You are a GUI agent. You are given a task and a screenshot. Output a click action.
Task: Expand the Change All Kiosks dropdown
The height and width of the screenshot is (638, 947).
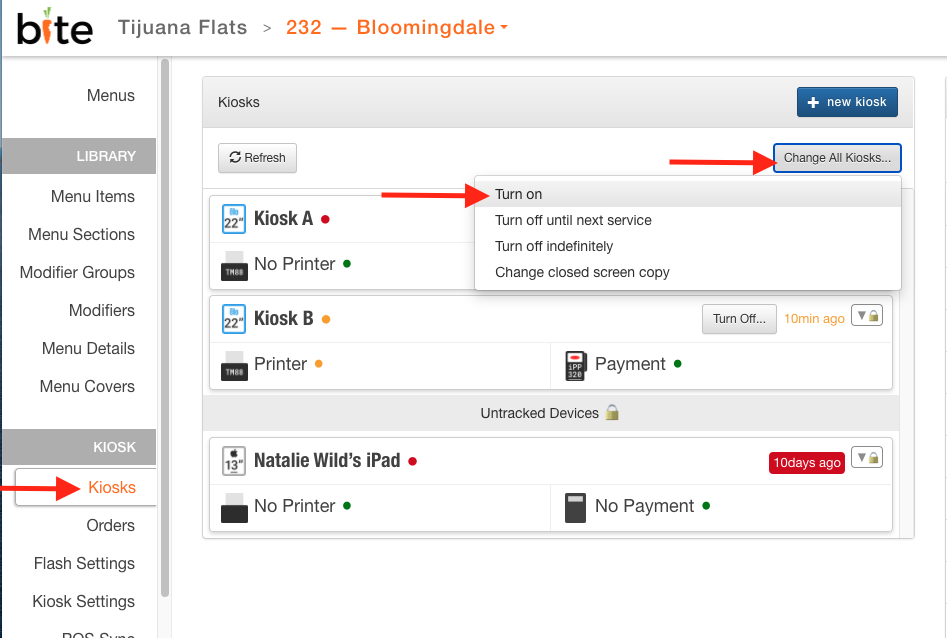click(x=837, y=158)
